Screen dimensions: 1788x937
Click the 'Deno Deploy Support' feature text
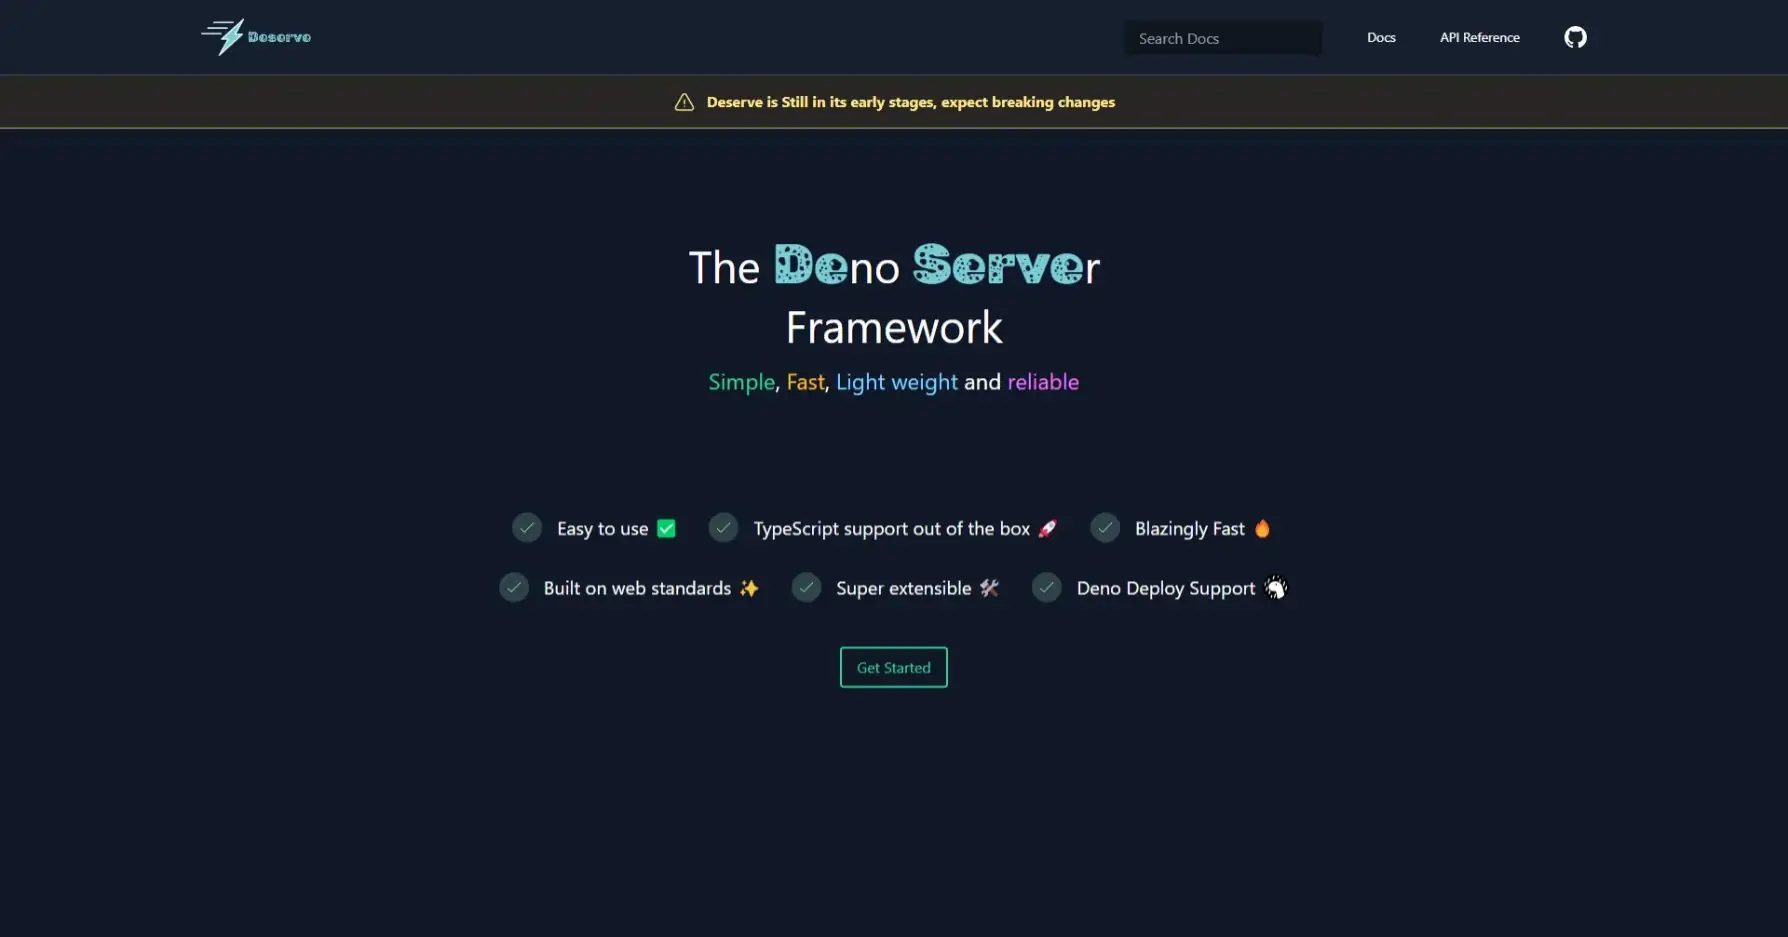point(1165,588)
